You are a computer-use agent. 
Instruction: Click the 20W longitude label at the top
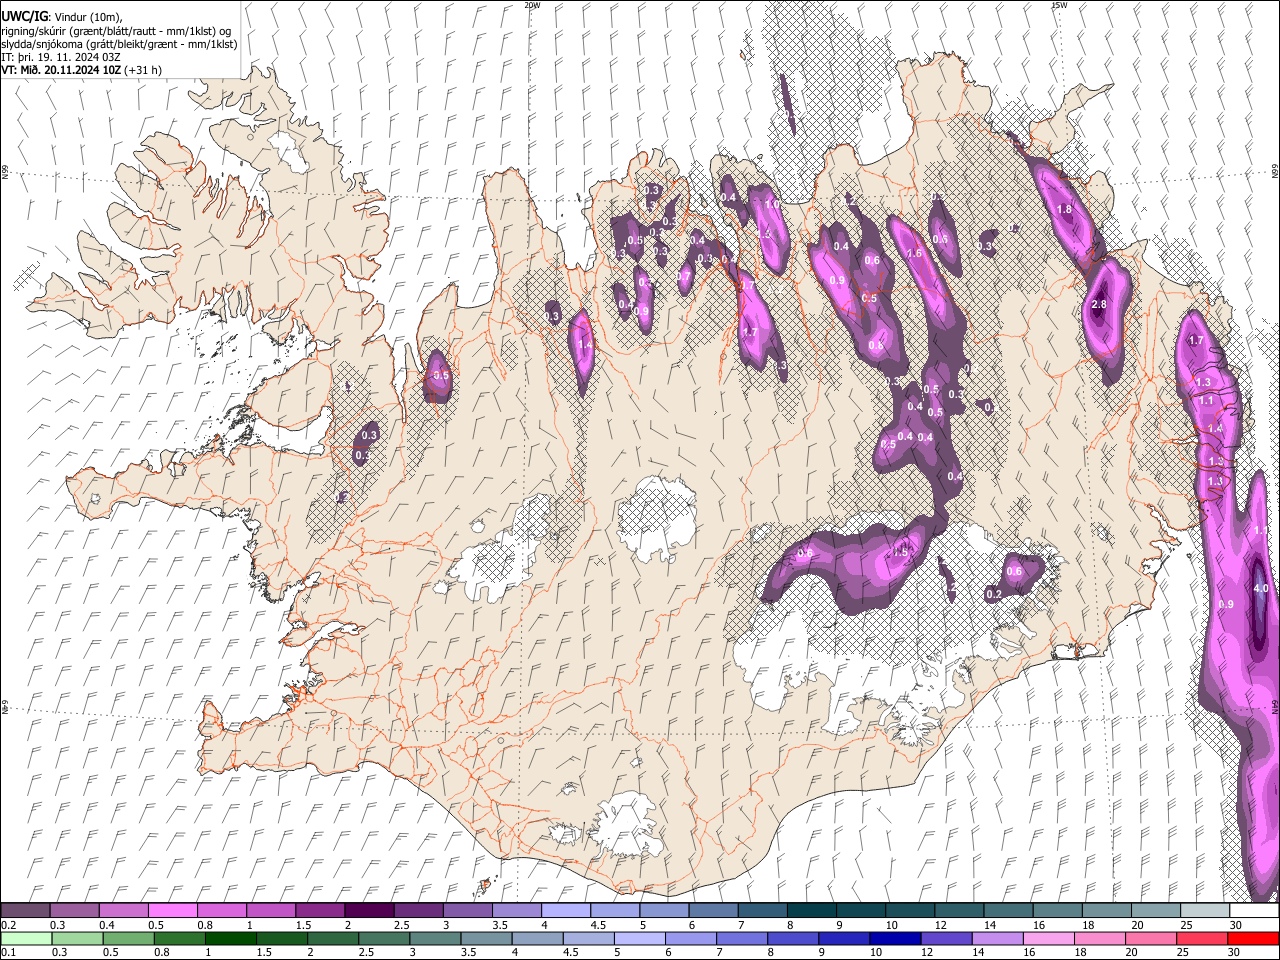tap(532, 5)
